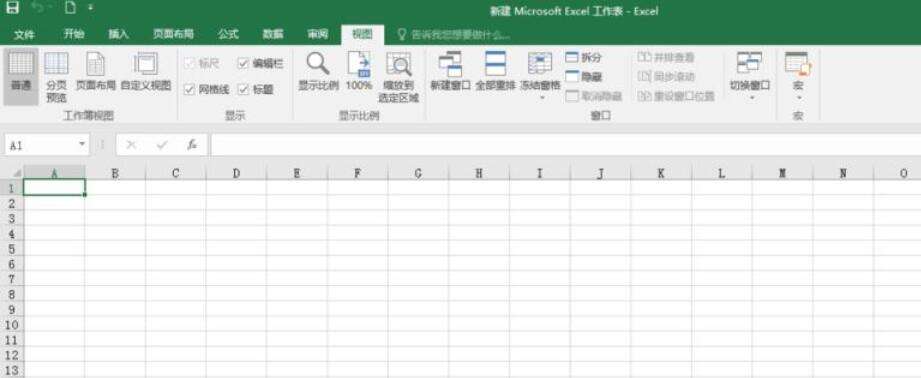Screen dimensions: 921x378
Task: Switch to 分页预览 page break preview
Action: point(56,76)
